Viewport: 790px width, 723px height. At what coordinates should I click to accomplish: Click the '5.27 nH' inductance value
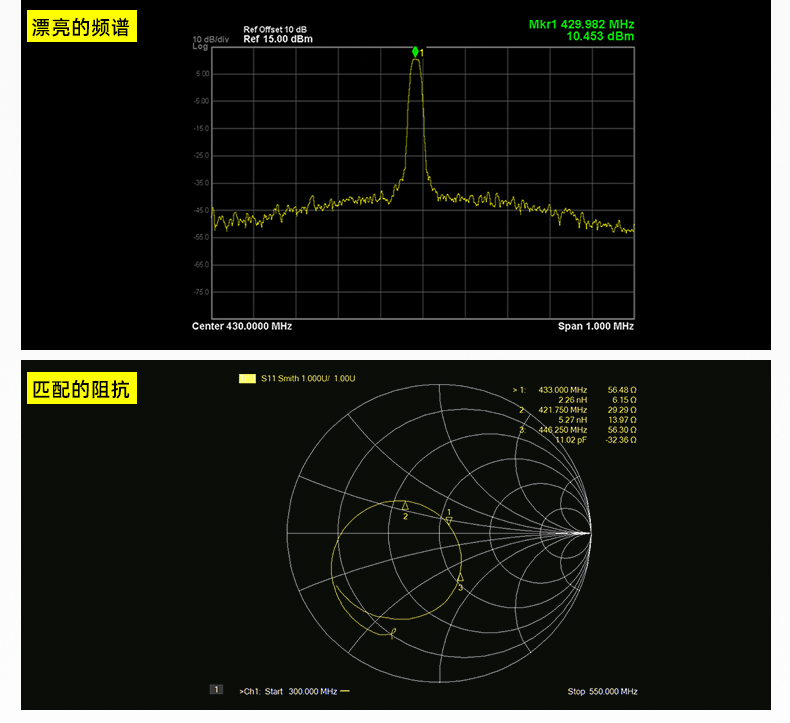pyautogui.click(x=572, y=420)
